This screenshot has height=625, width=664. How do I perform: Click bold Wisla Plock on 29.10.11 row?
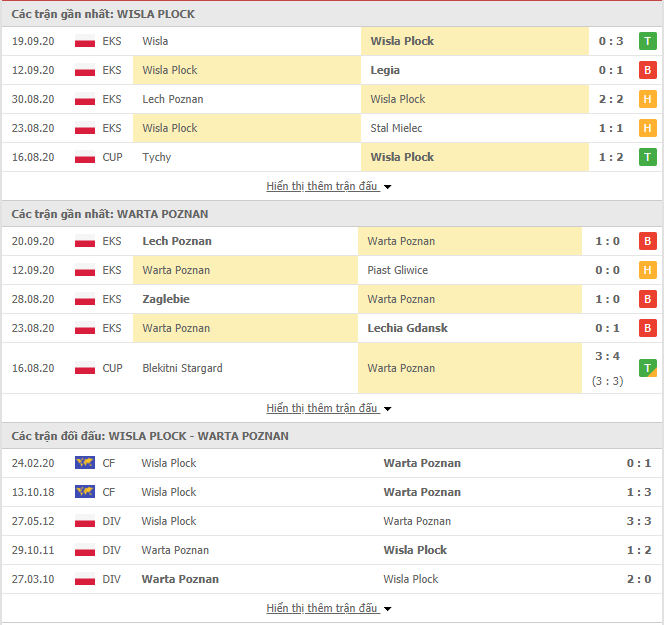click(x=415, y=550)
